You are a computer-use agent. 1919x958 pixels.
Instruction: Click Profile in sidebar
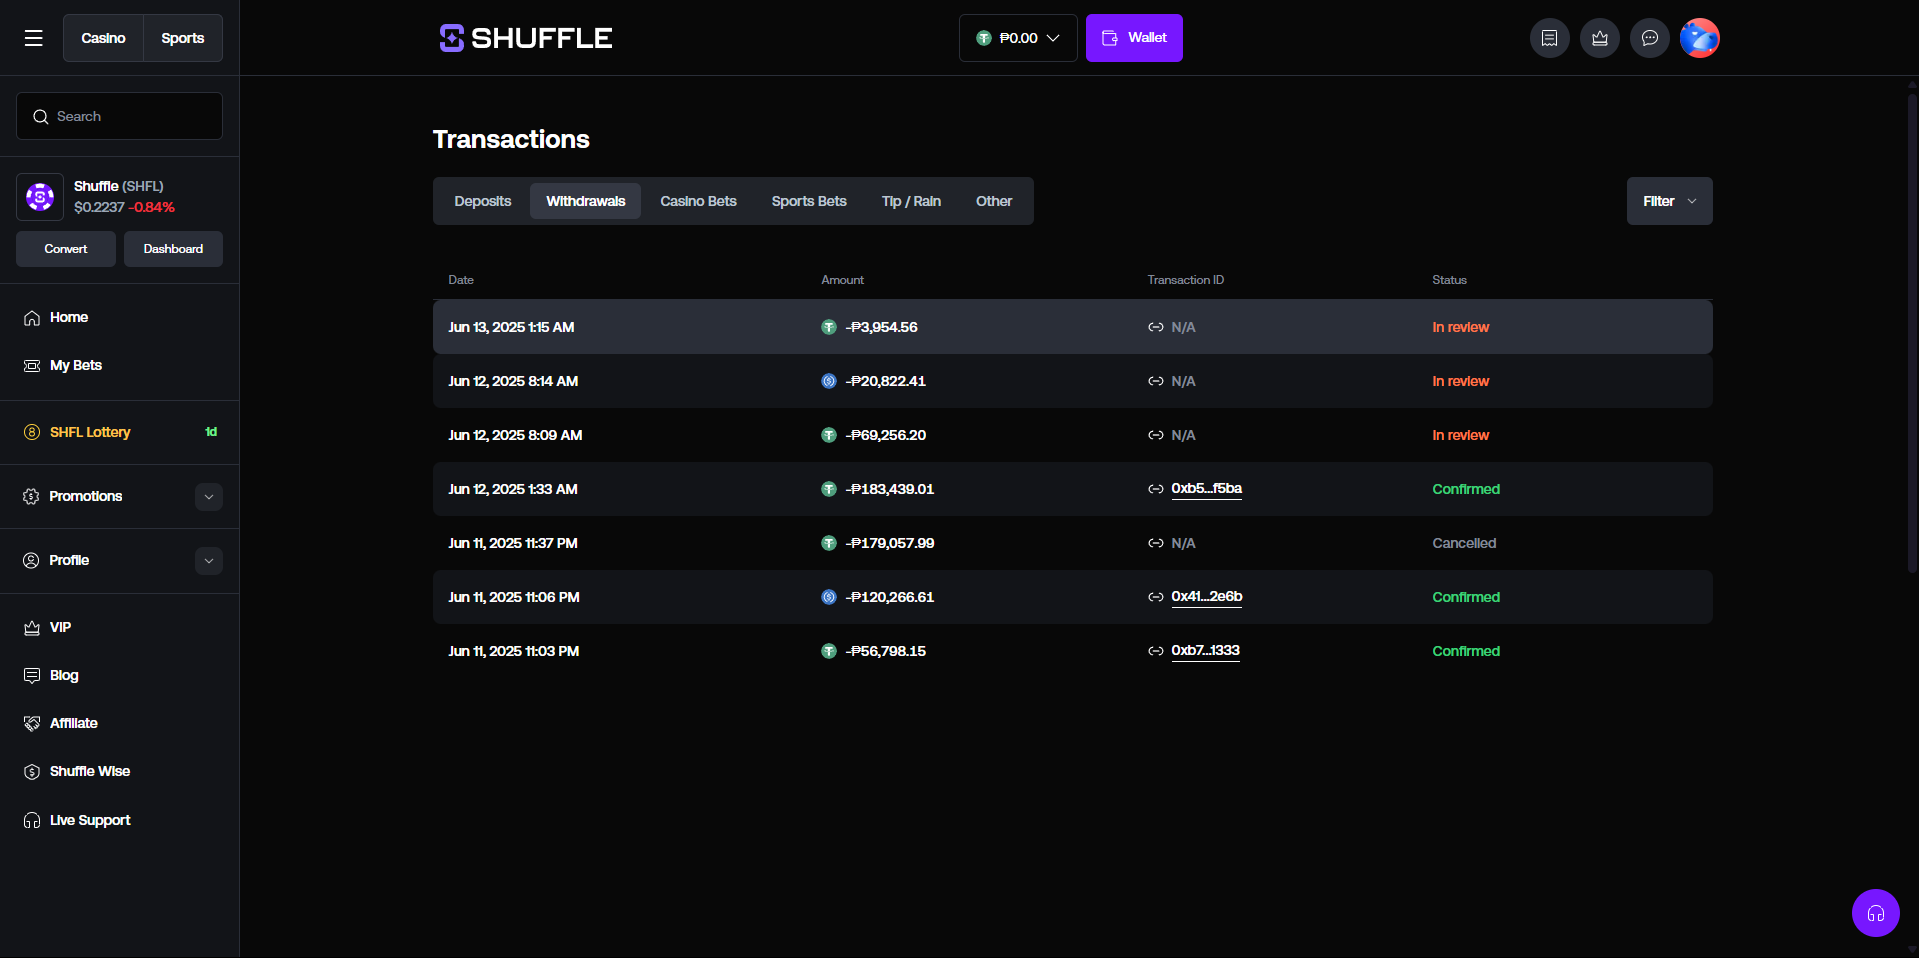(x=69, y=560)
